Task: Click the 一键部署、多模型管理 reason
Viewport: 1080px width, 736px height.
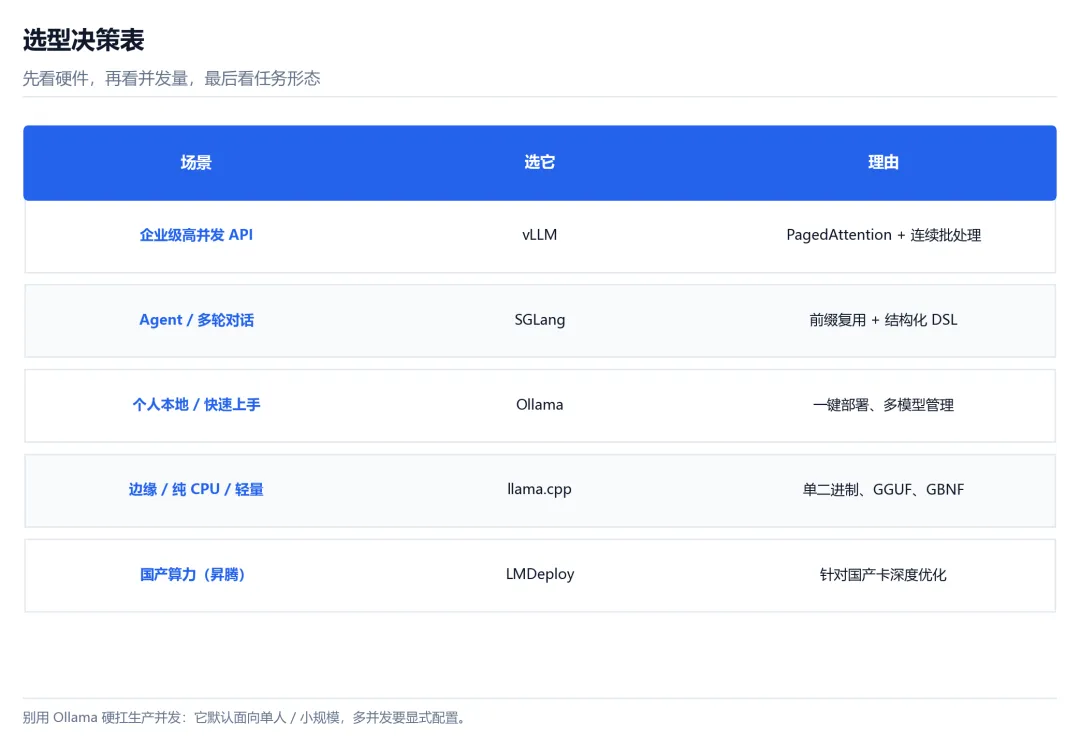Action: (883, 405)
